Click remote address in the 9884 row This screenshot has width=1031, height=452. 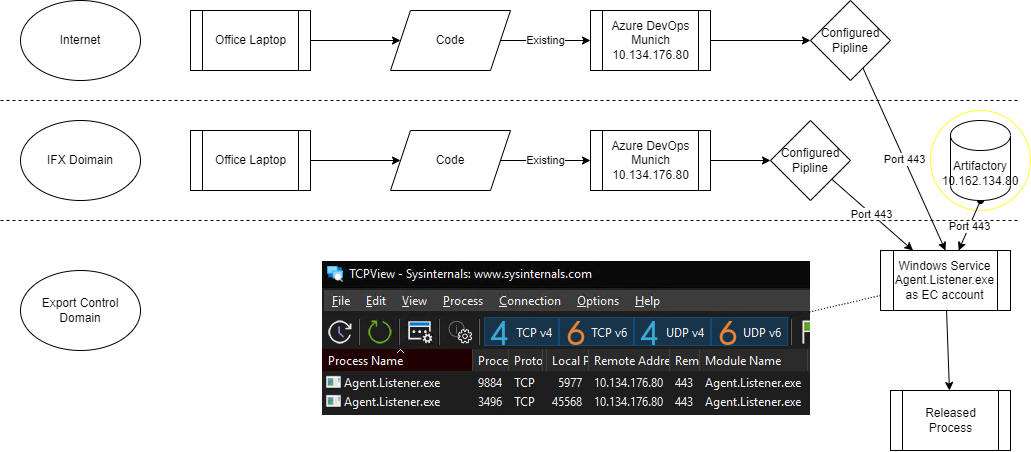[629, 382]
